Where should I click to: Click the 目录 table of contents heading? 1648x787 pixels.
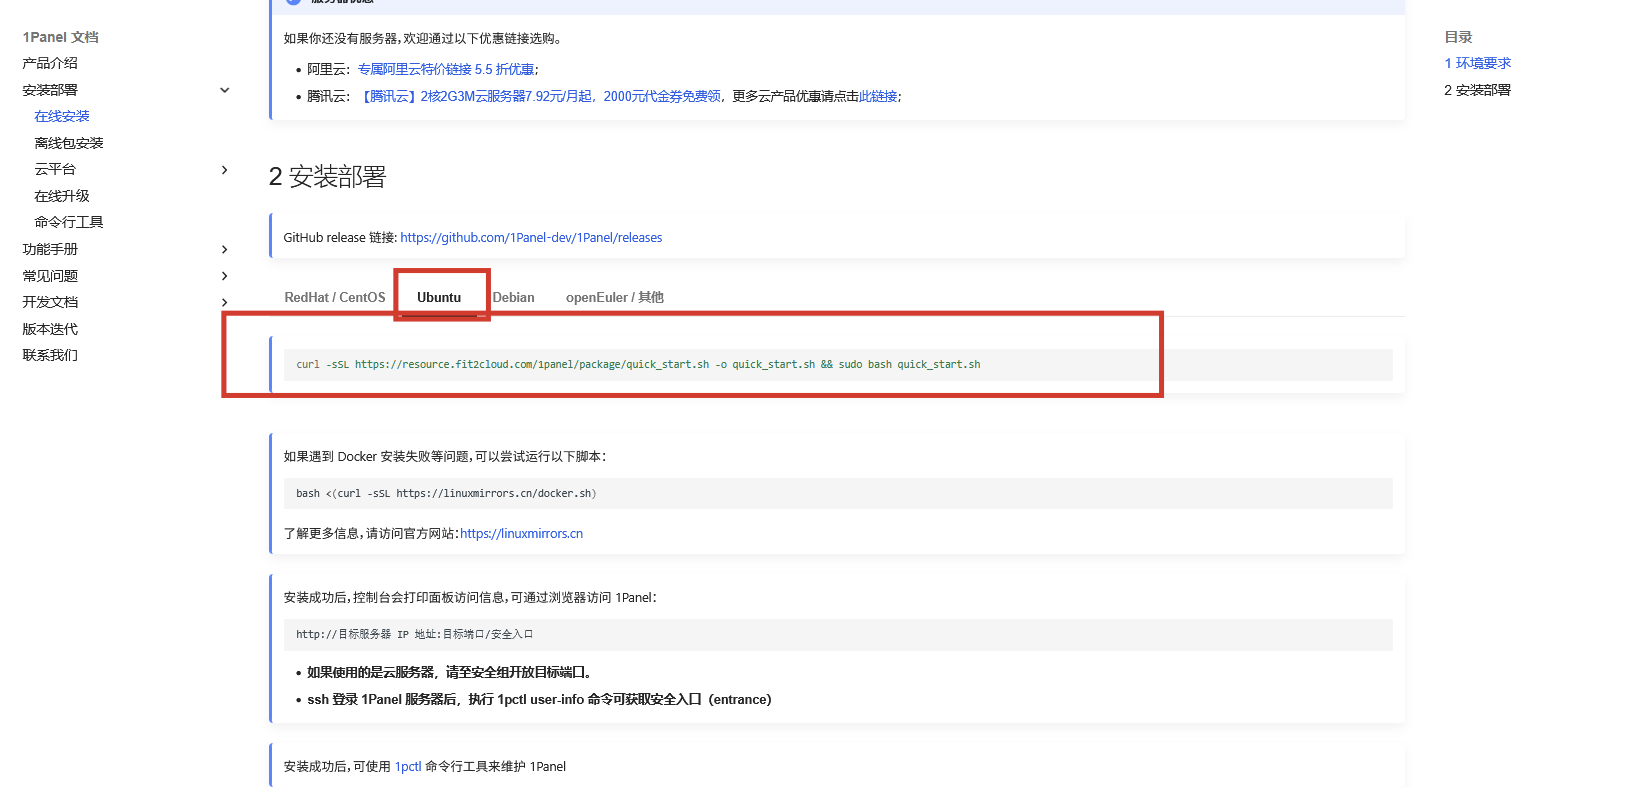(x=1458, y=37)
